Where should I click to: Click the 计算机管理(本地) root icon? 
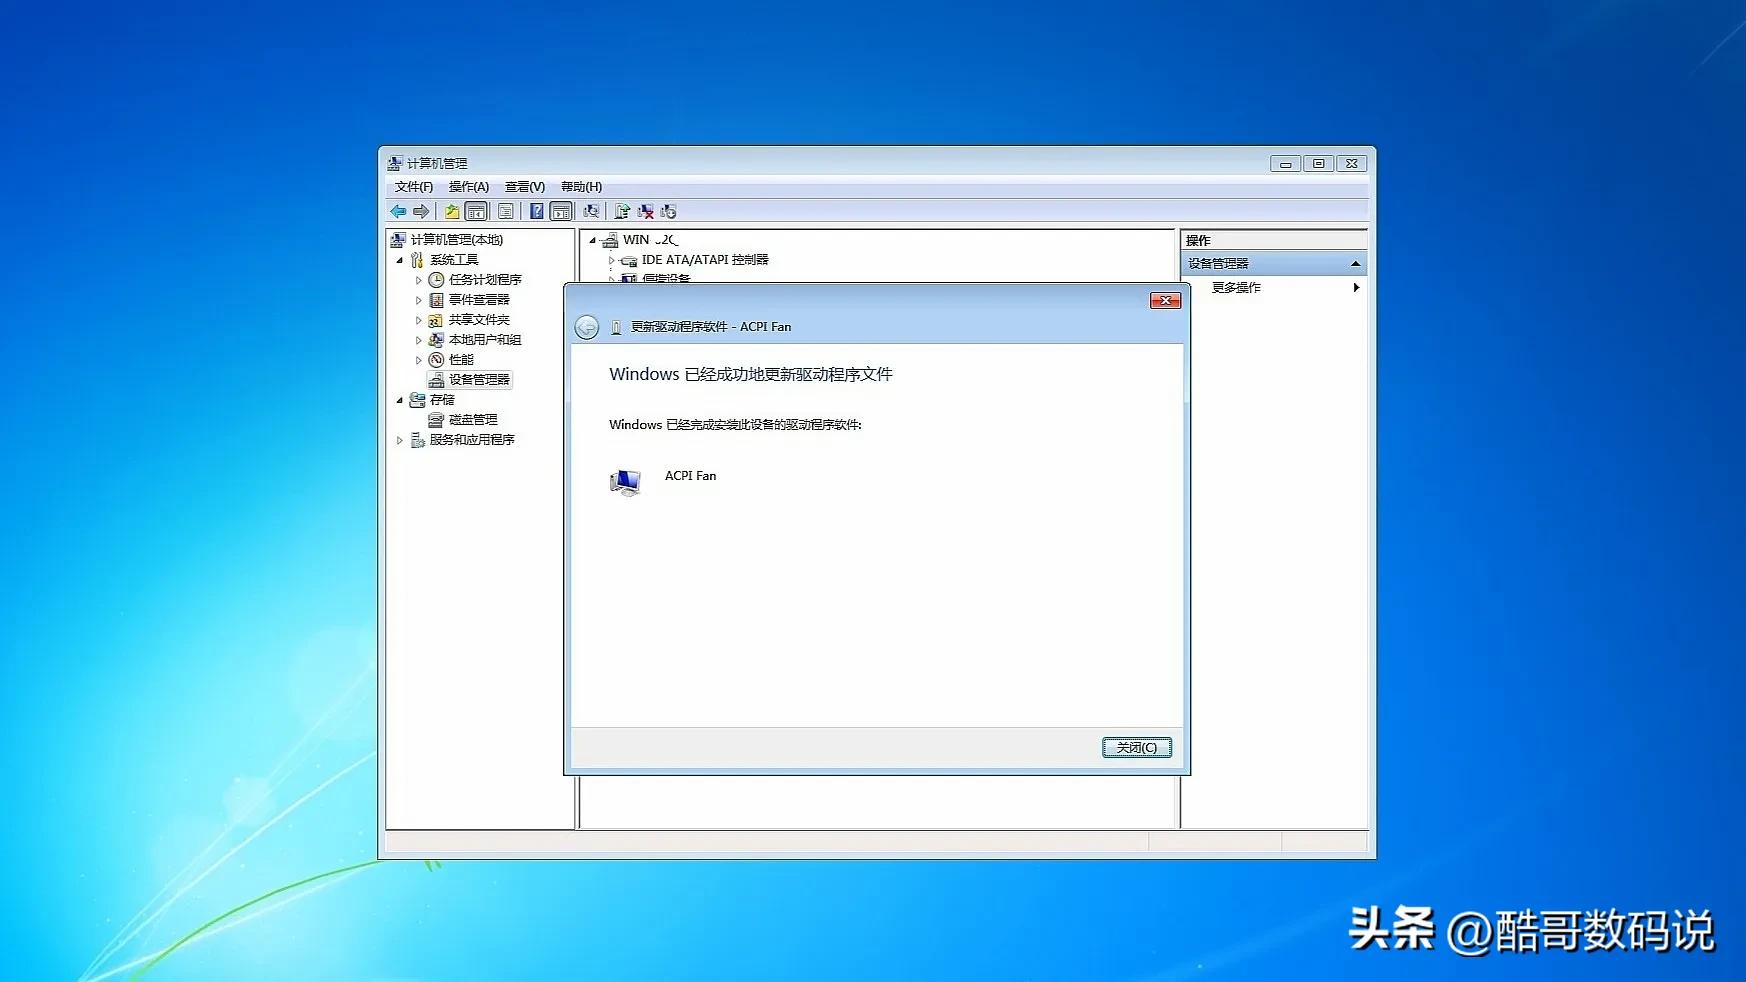[x=397, y=240]
